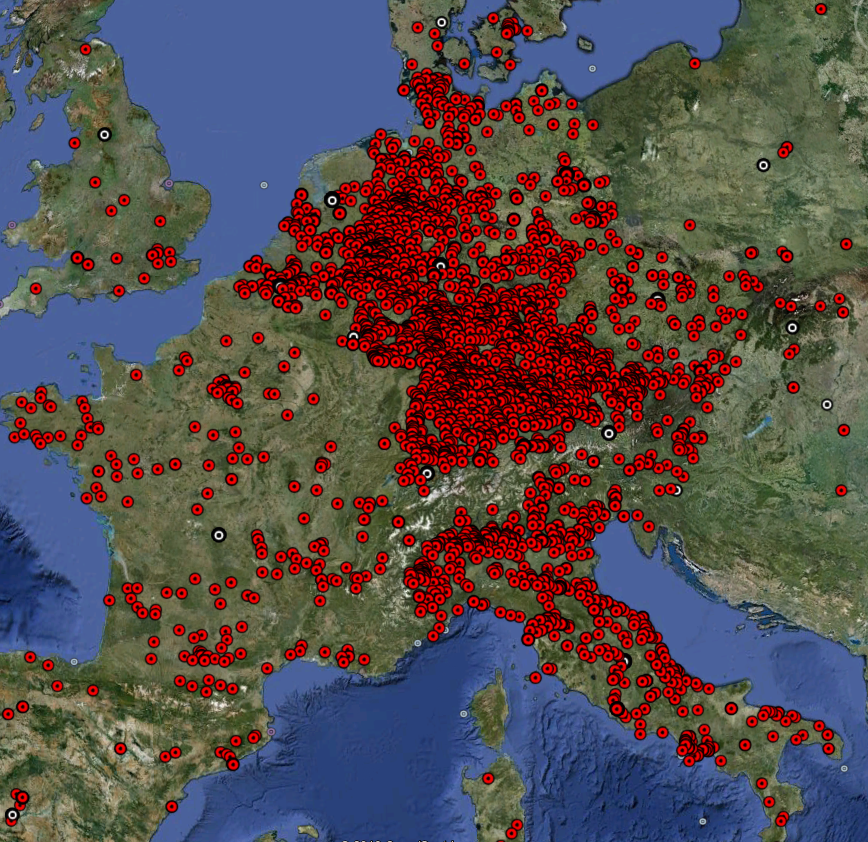Screen dimensions: 868x842
Task: Select the red marker on Sardinia
Action: pos(488,779)
